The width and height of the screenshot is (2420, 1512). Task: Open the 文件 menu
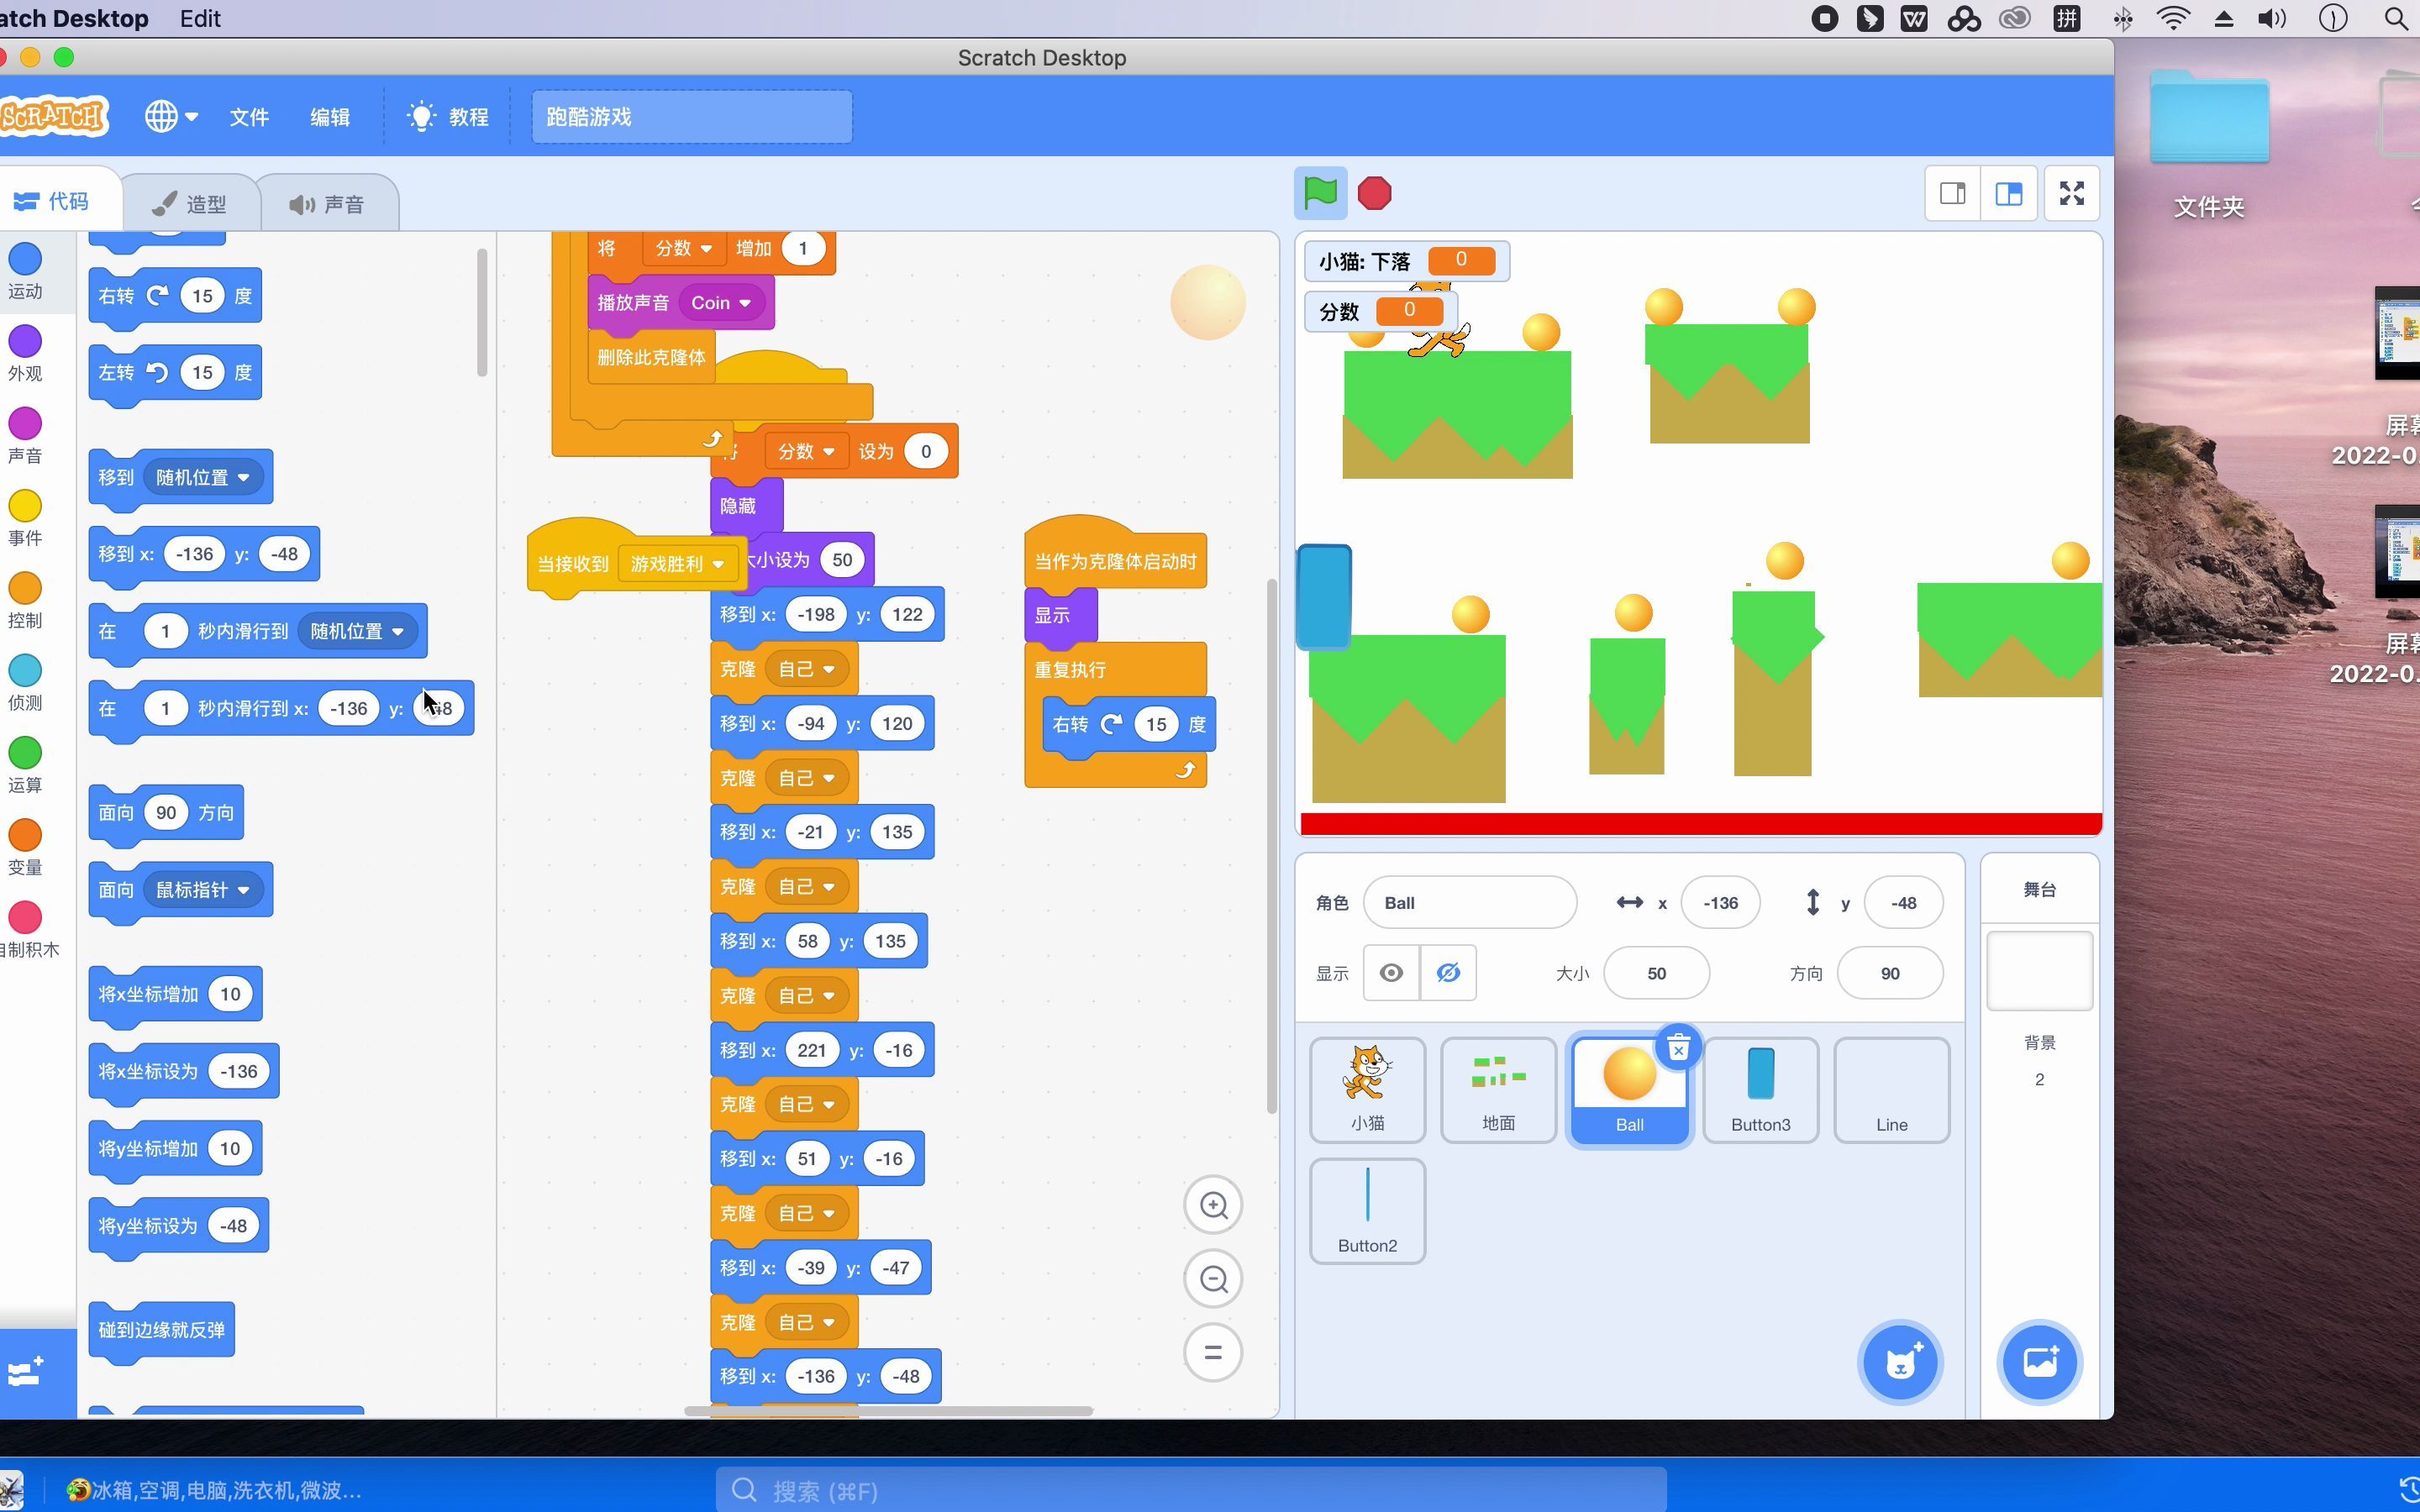(x=249, y=117)
